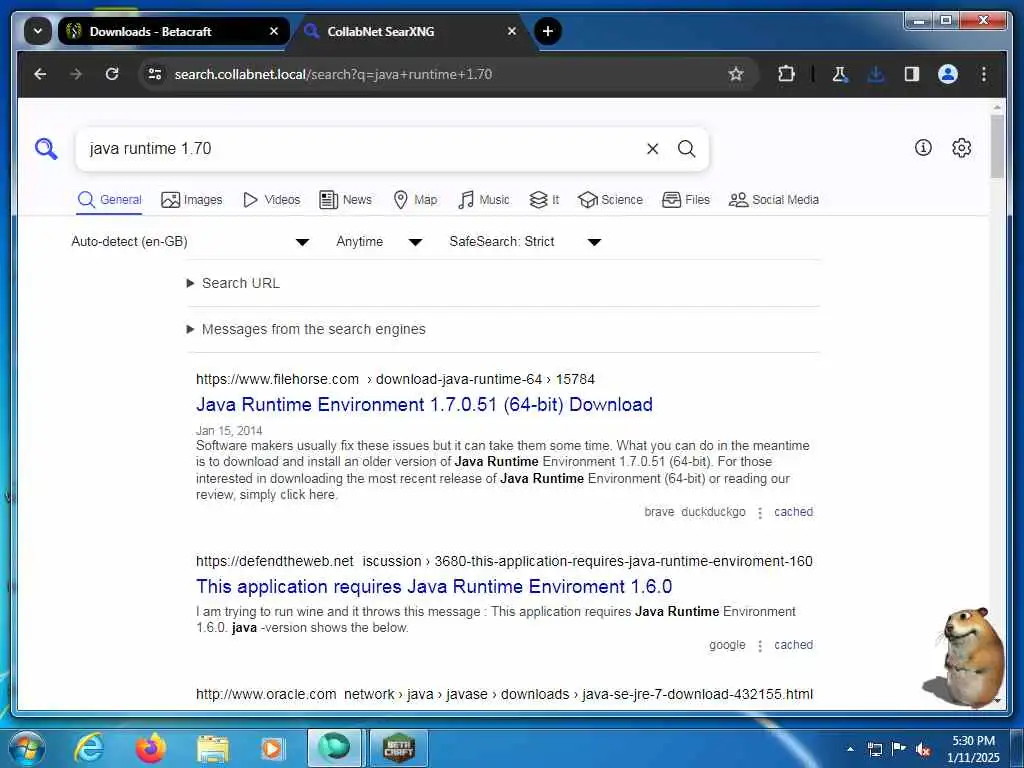Launch Firefox from taskbar
Image resolution: width=1024 pixels, height=768 pixels.
[x=151, y=748]
